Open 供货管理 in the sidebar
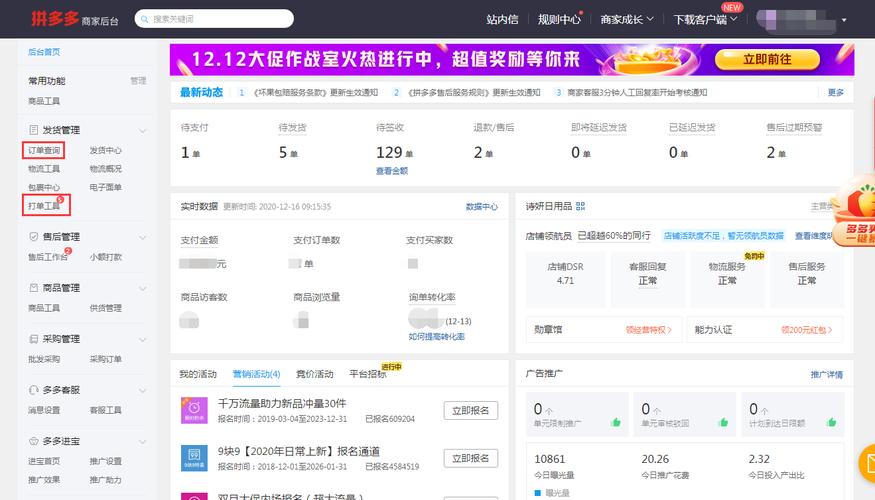875x500 pixels. [105, 307]
